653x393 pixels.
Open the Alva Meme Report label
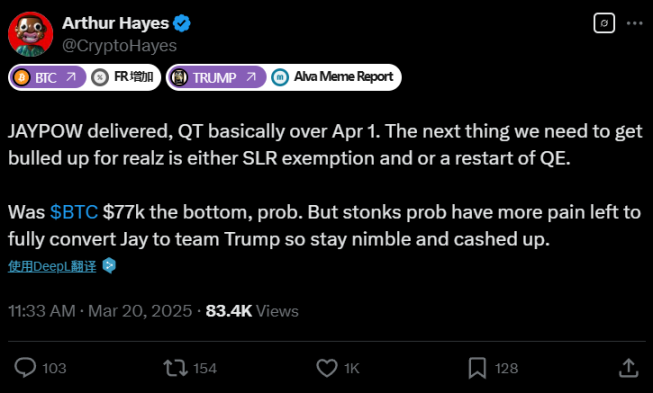tap(332, 77)
